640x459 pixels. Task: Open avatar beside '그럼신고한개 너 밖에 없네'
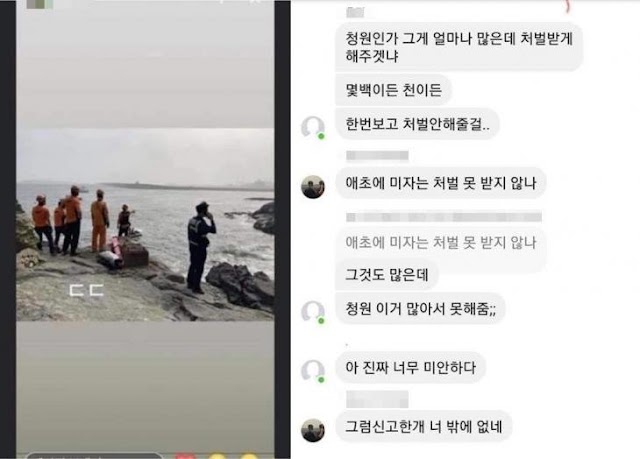[313, 430]
